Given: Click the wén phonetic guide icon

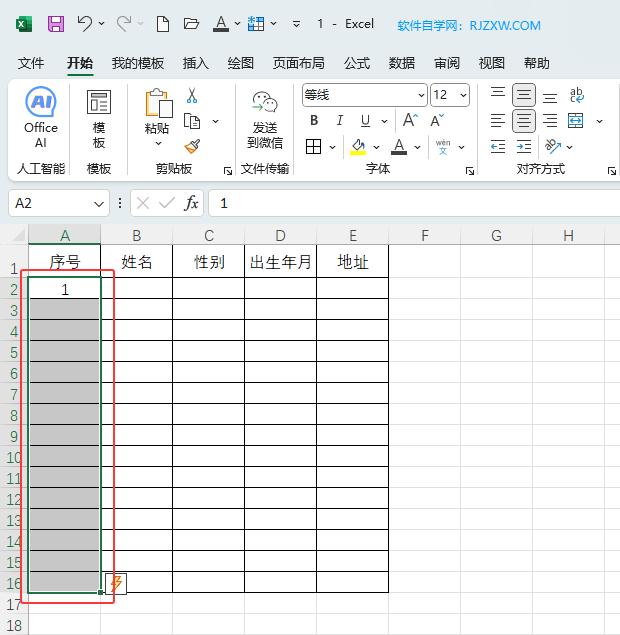Looking at the screenshot, I should tap(443, 147).
